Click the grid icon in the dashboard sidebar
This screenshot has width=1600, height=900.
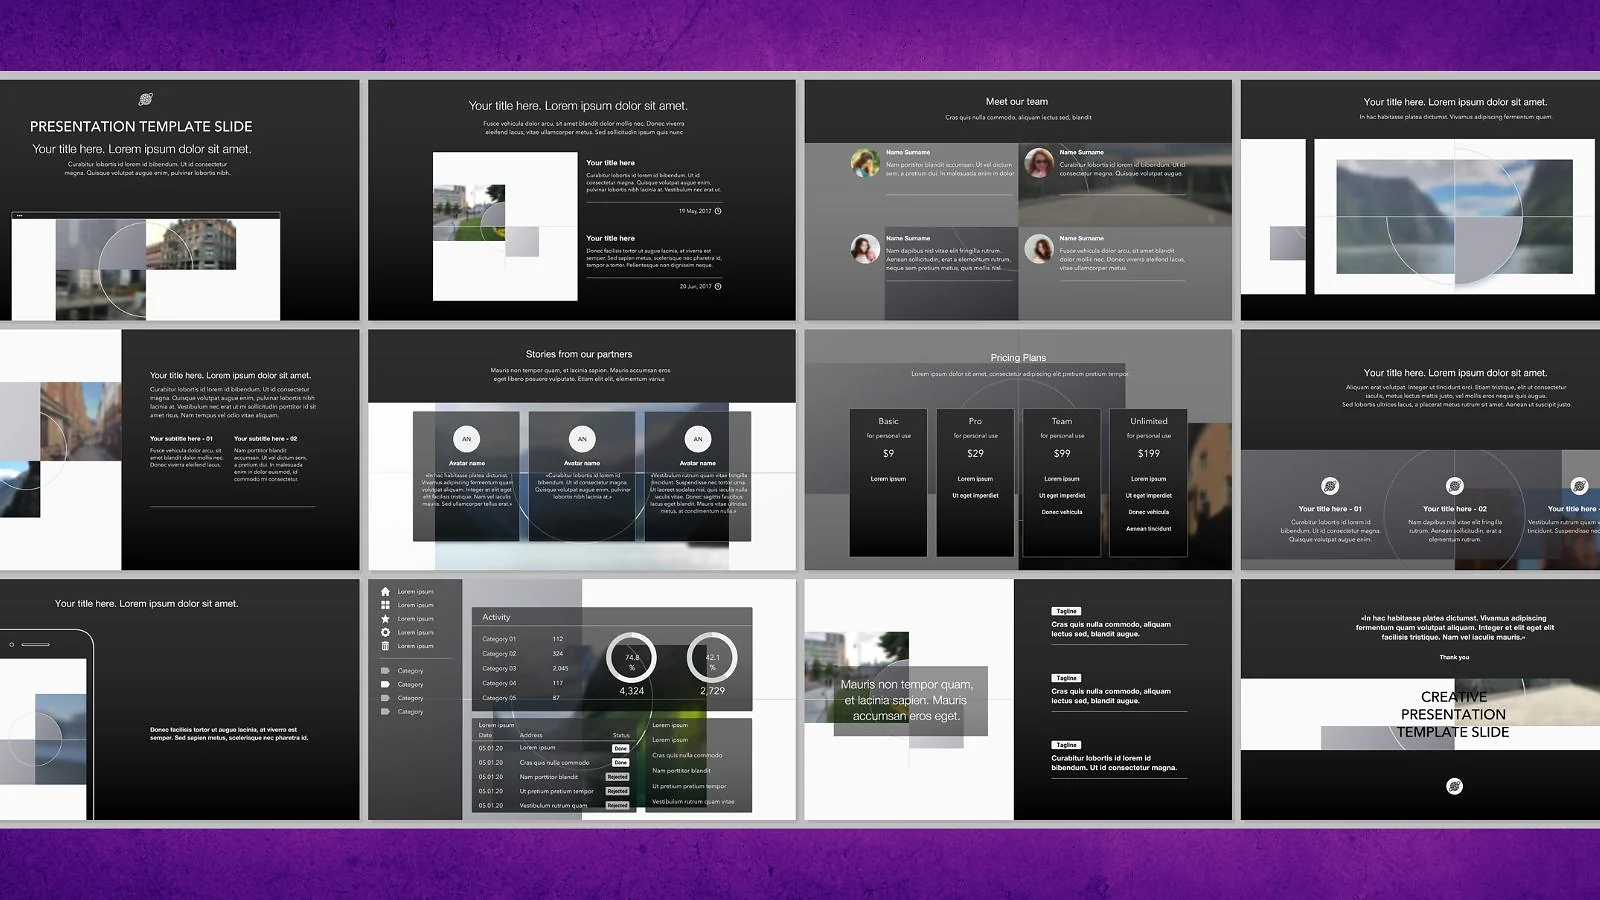click(385, 605)
